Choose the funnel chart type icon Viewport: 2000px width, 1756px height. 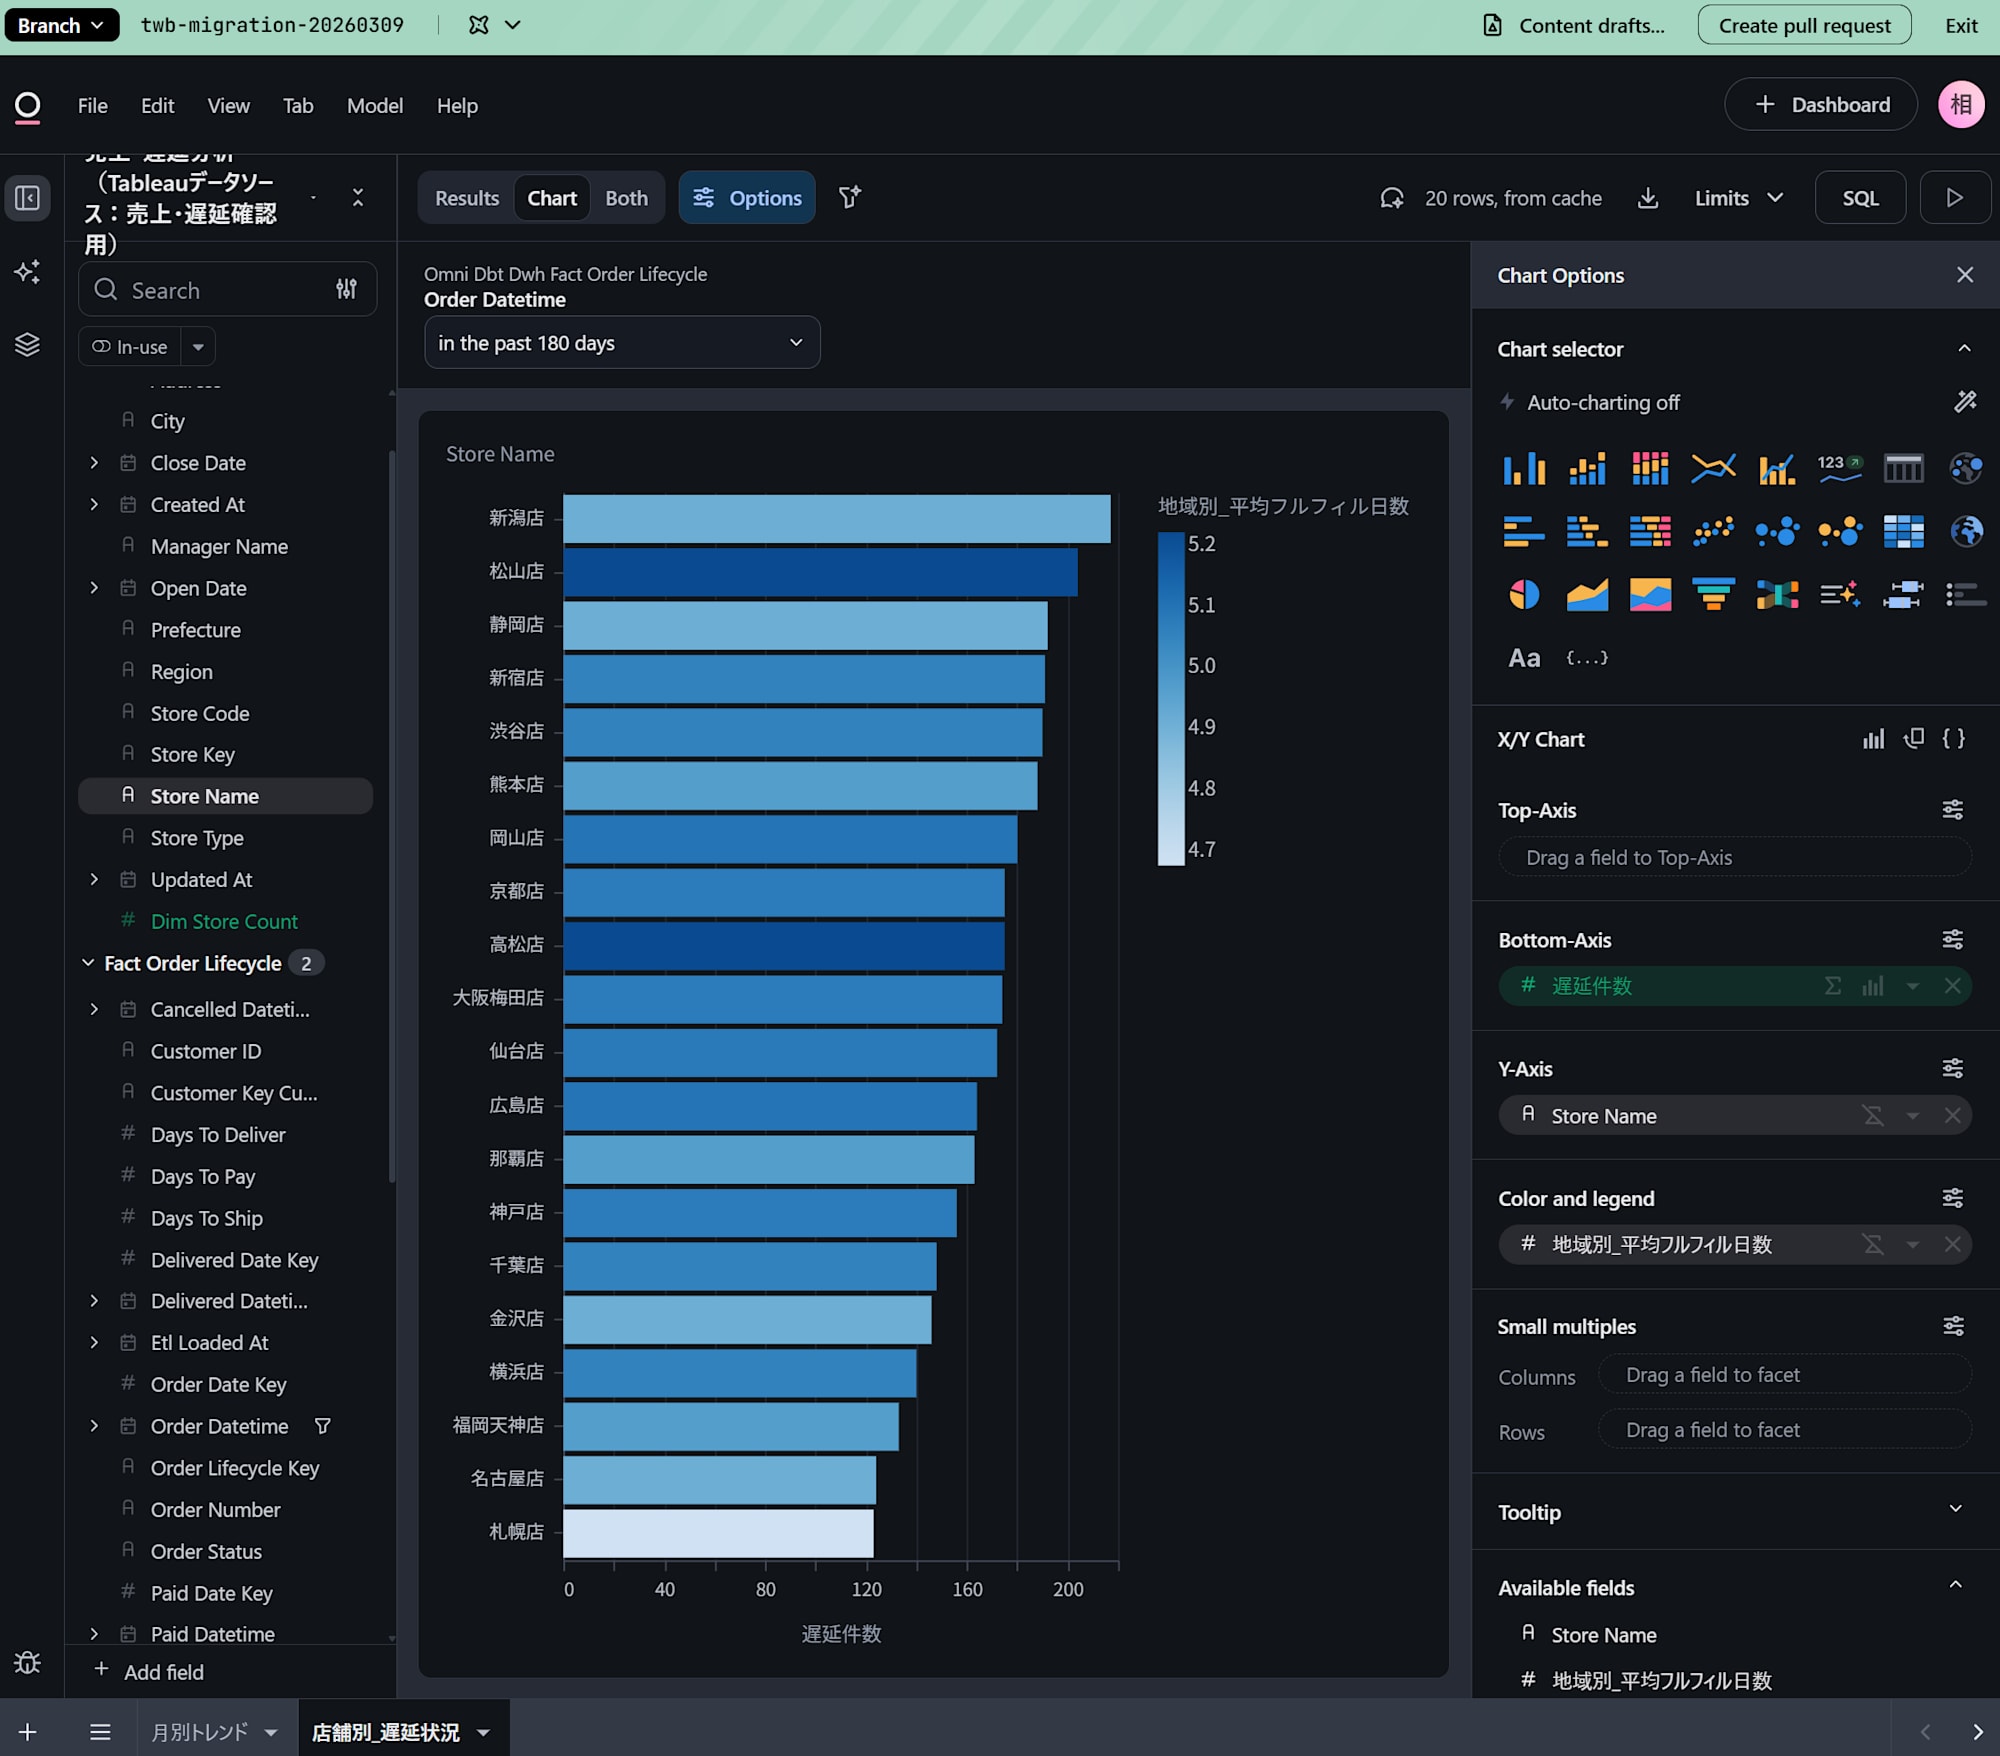coord(1713,595)
